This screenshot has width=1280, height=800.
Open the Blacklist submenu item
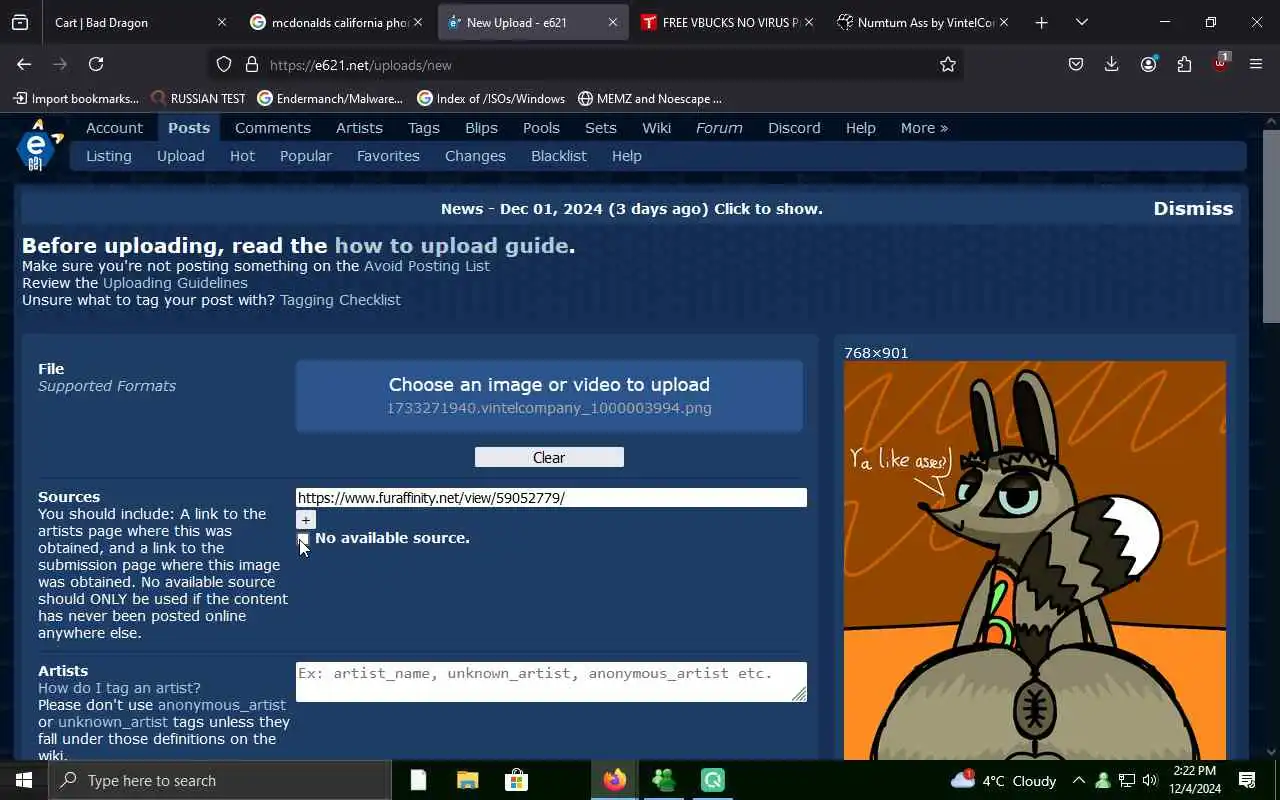click(x=559, y=156)
